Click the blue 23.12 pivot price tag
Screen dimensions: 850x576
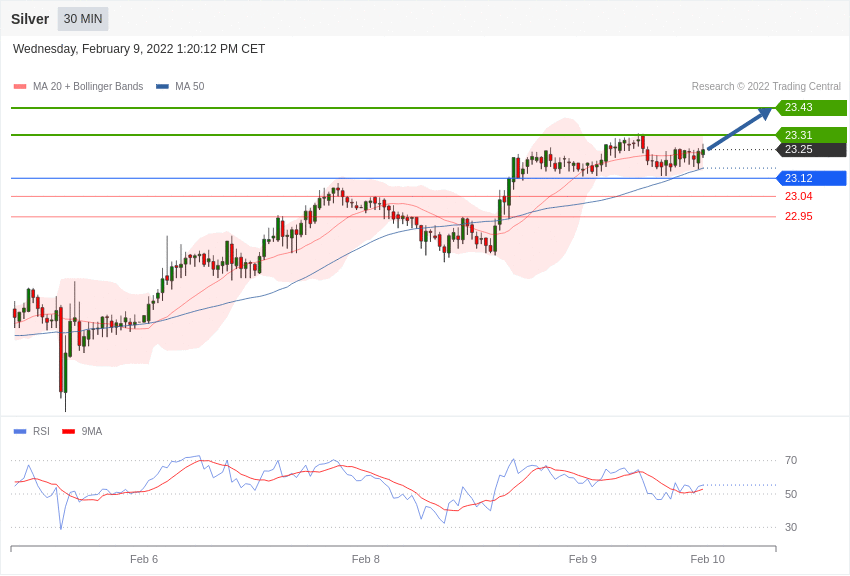pos(811,178)
